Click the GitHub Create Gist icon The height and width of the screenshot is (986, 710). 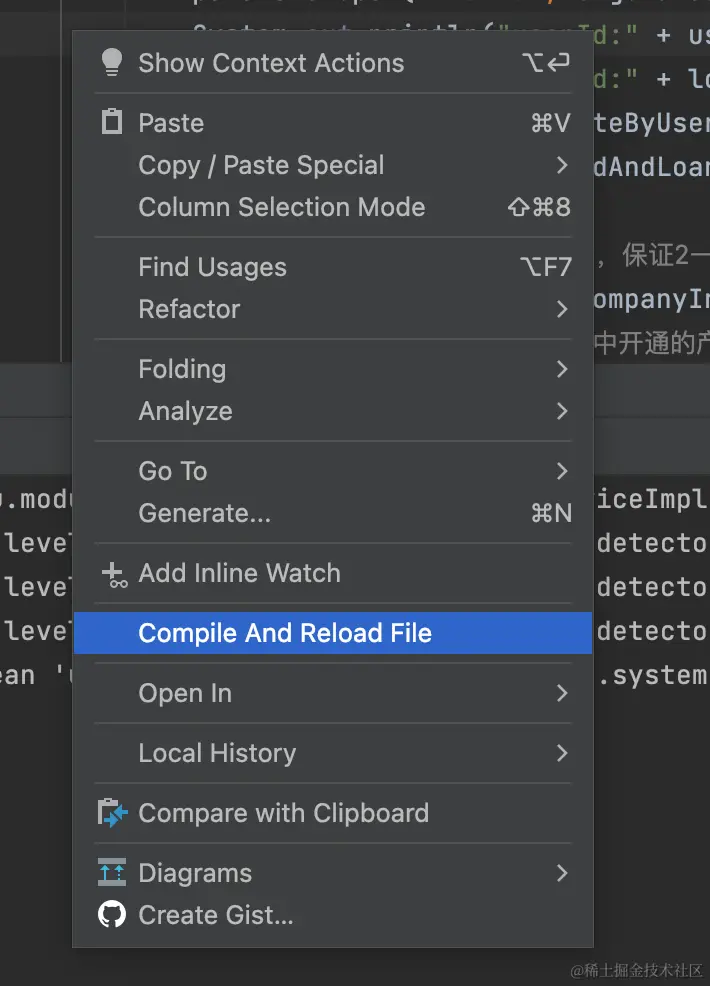pos(112,914)
